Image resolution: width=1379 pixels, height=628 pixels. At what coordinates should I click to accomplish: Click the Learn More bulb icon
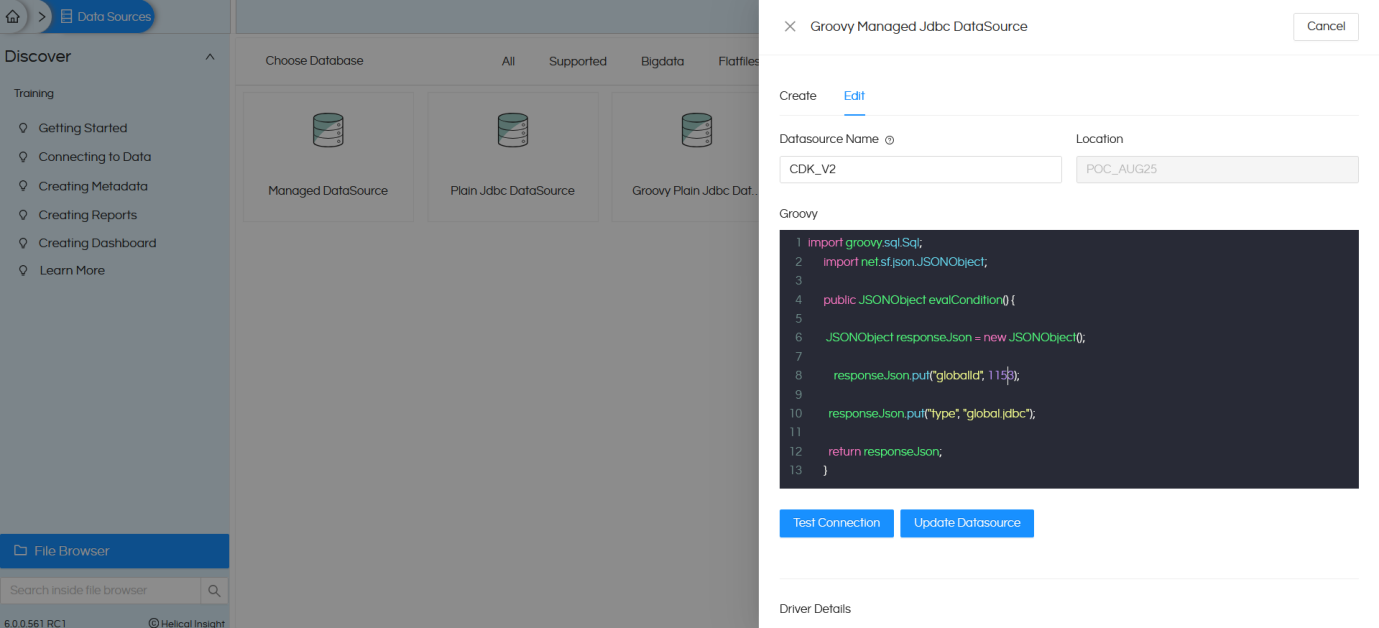click(x=23, y=271)
